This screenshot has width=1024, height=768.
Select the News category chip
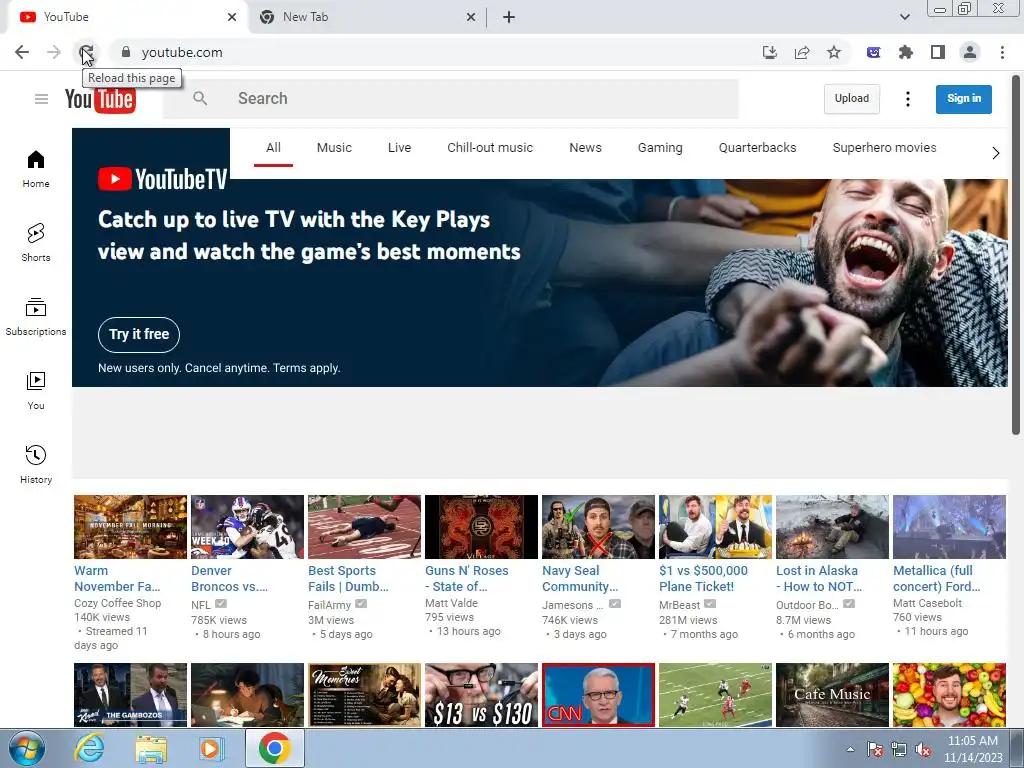(x=585, y=148)
